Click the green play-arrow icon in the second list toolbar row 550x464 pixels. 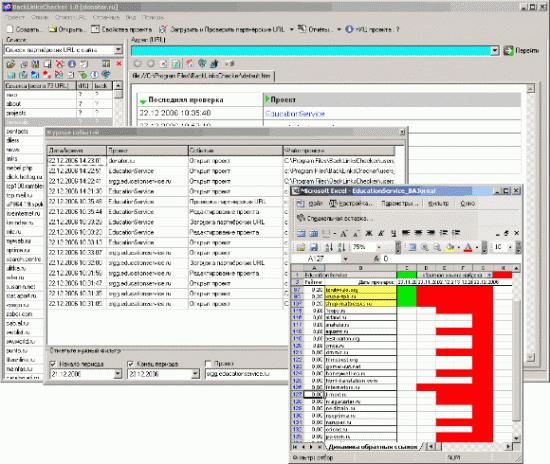click(83, 74)
